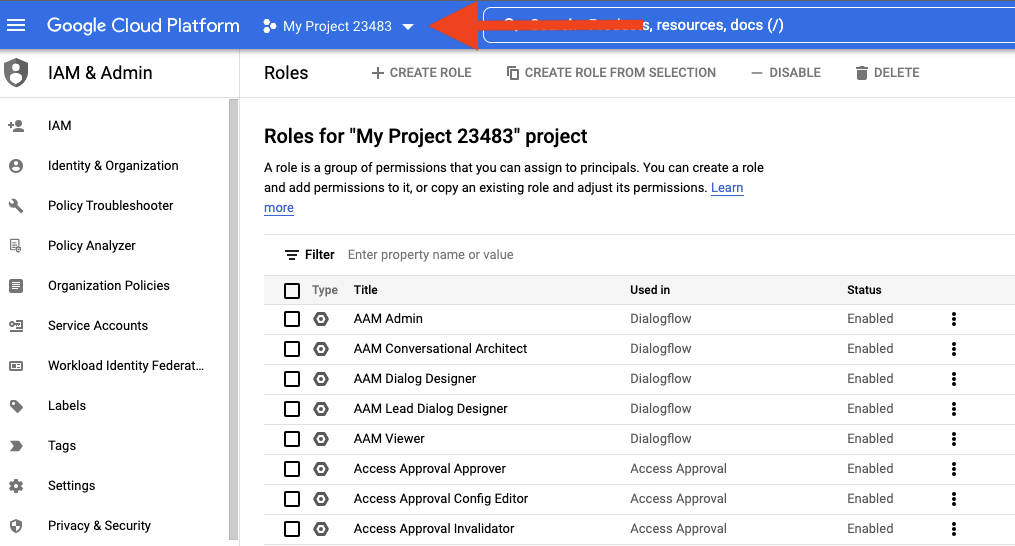1015x546 pixels.
Task: Click the Identity & Organization person icon
Action: (x=16, y=166)
